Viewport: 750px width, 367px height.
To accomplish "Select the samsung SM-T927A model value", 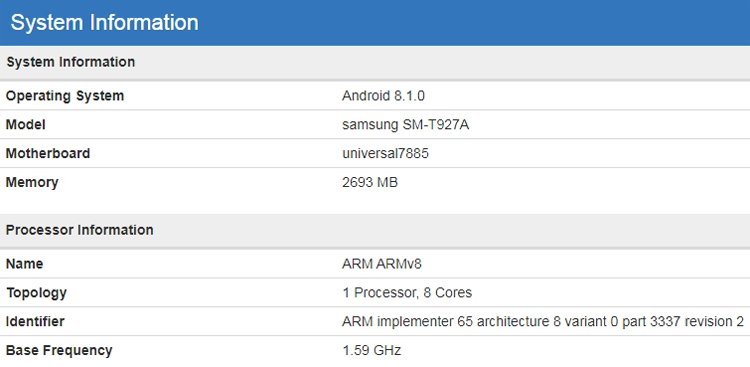I will tap(406, 125).
